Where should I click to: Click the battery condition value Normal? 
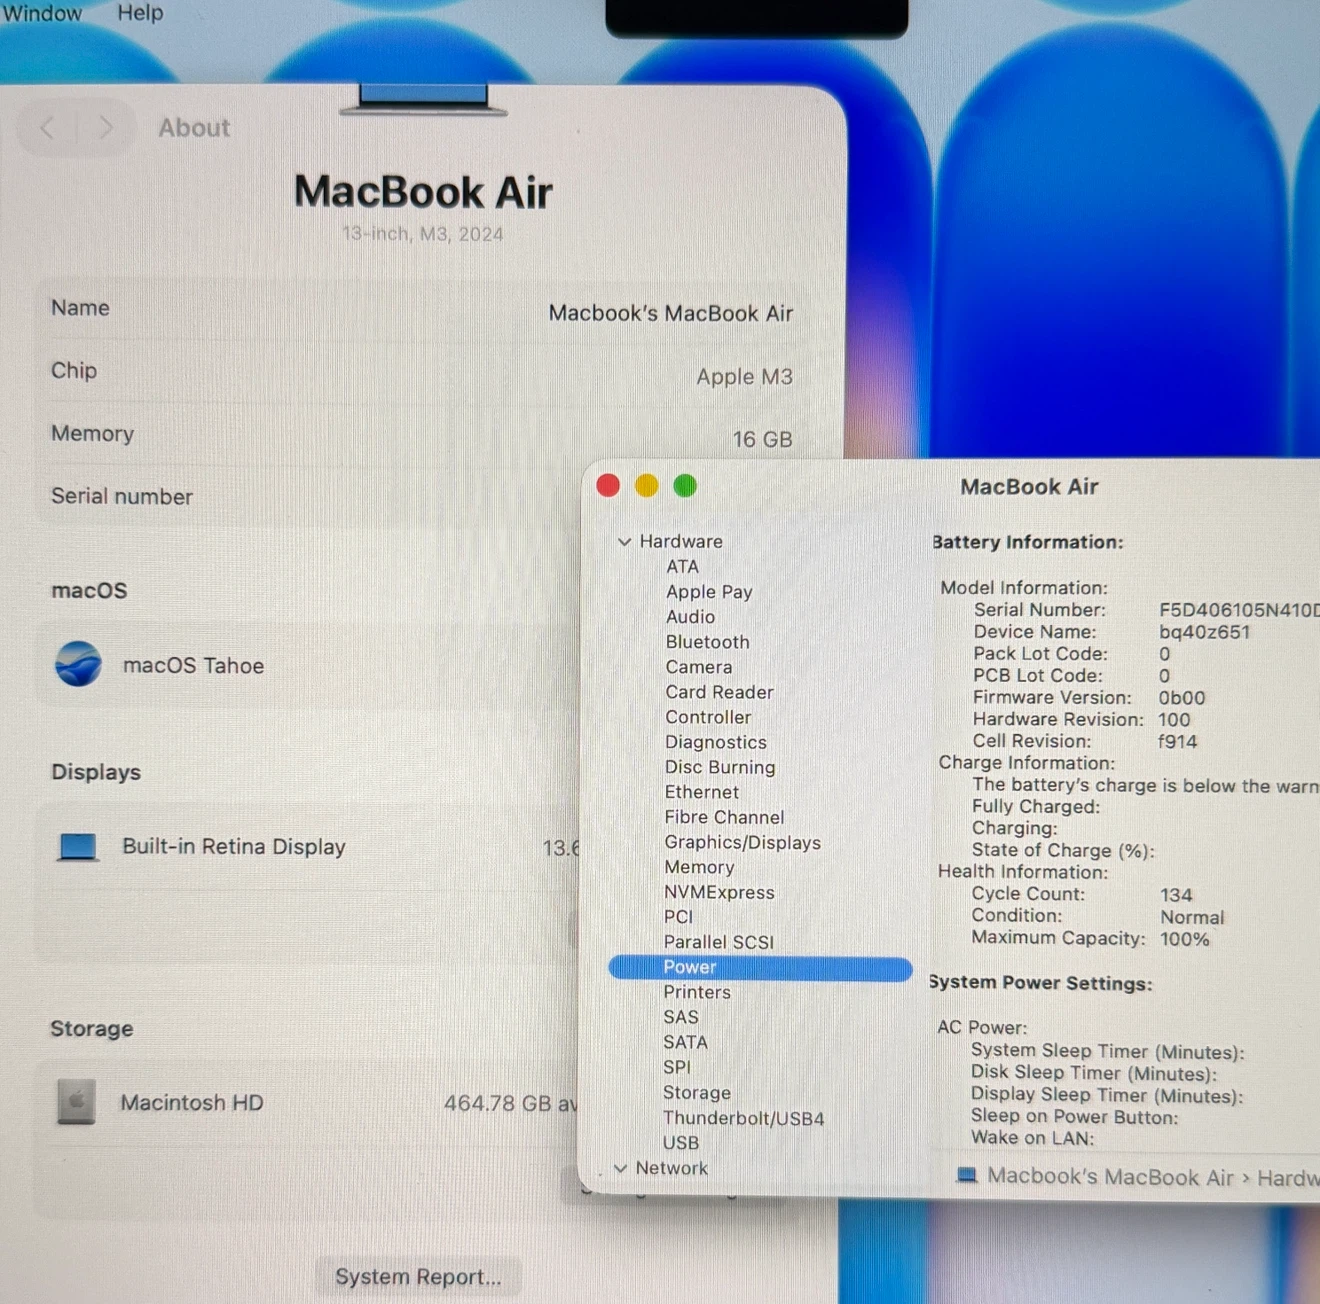pyautogui.click(x=1192, y=917)
